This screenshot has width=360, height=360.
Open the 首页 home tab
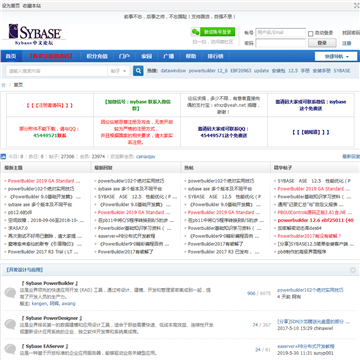(11, 56)
